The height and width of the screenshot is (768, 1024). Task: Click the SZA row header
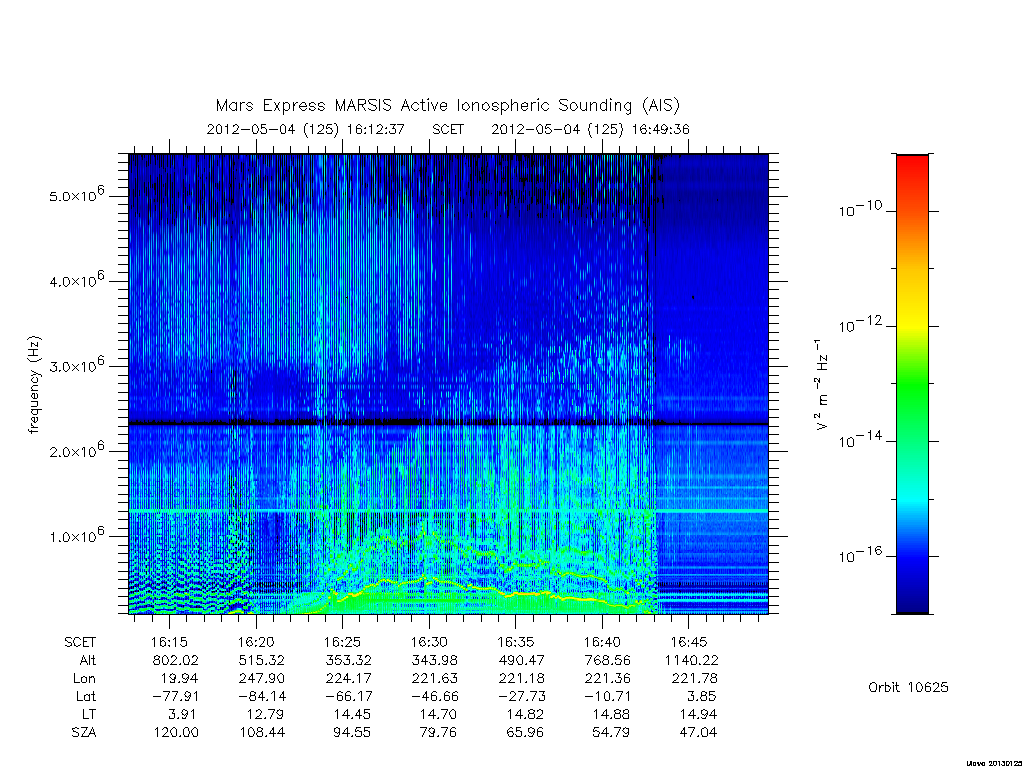pyautogui.click(x=84, y=732)
